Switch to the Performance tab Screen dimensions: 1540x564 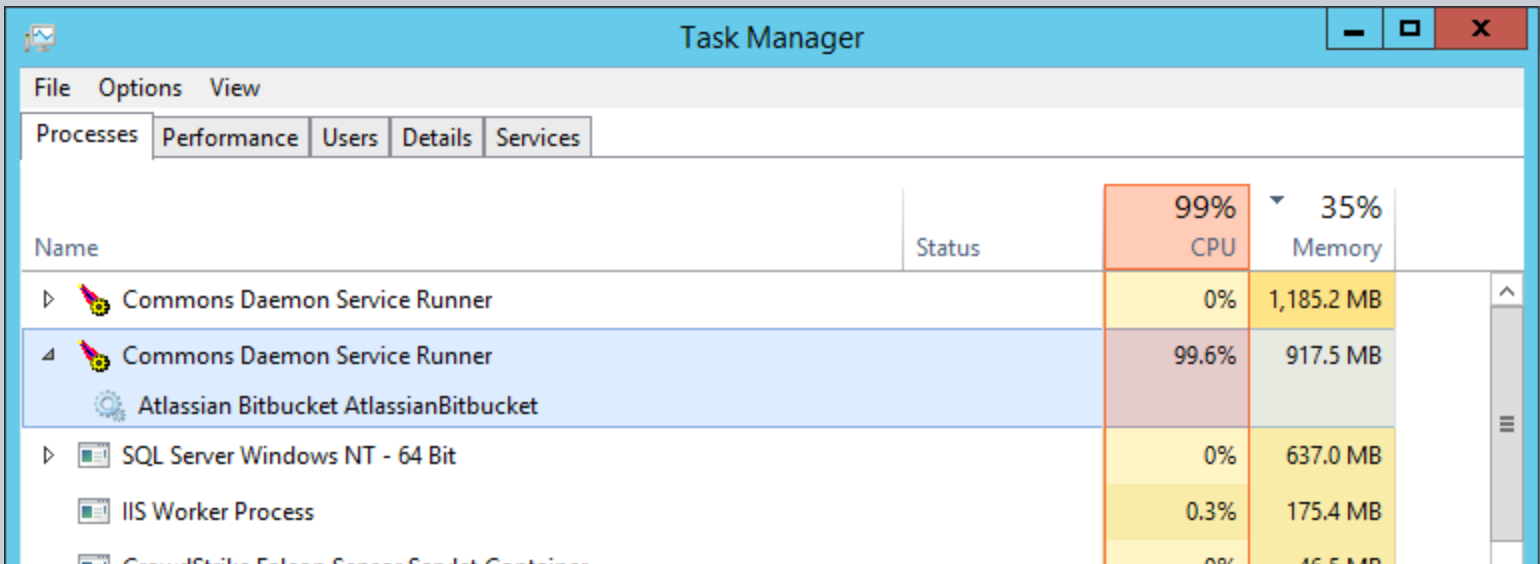(230, 138)
